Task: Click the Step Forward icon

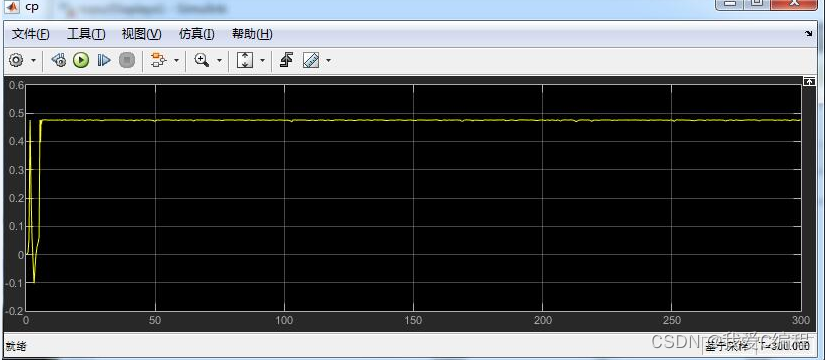Action: pos(104,60)
